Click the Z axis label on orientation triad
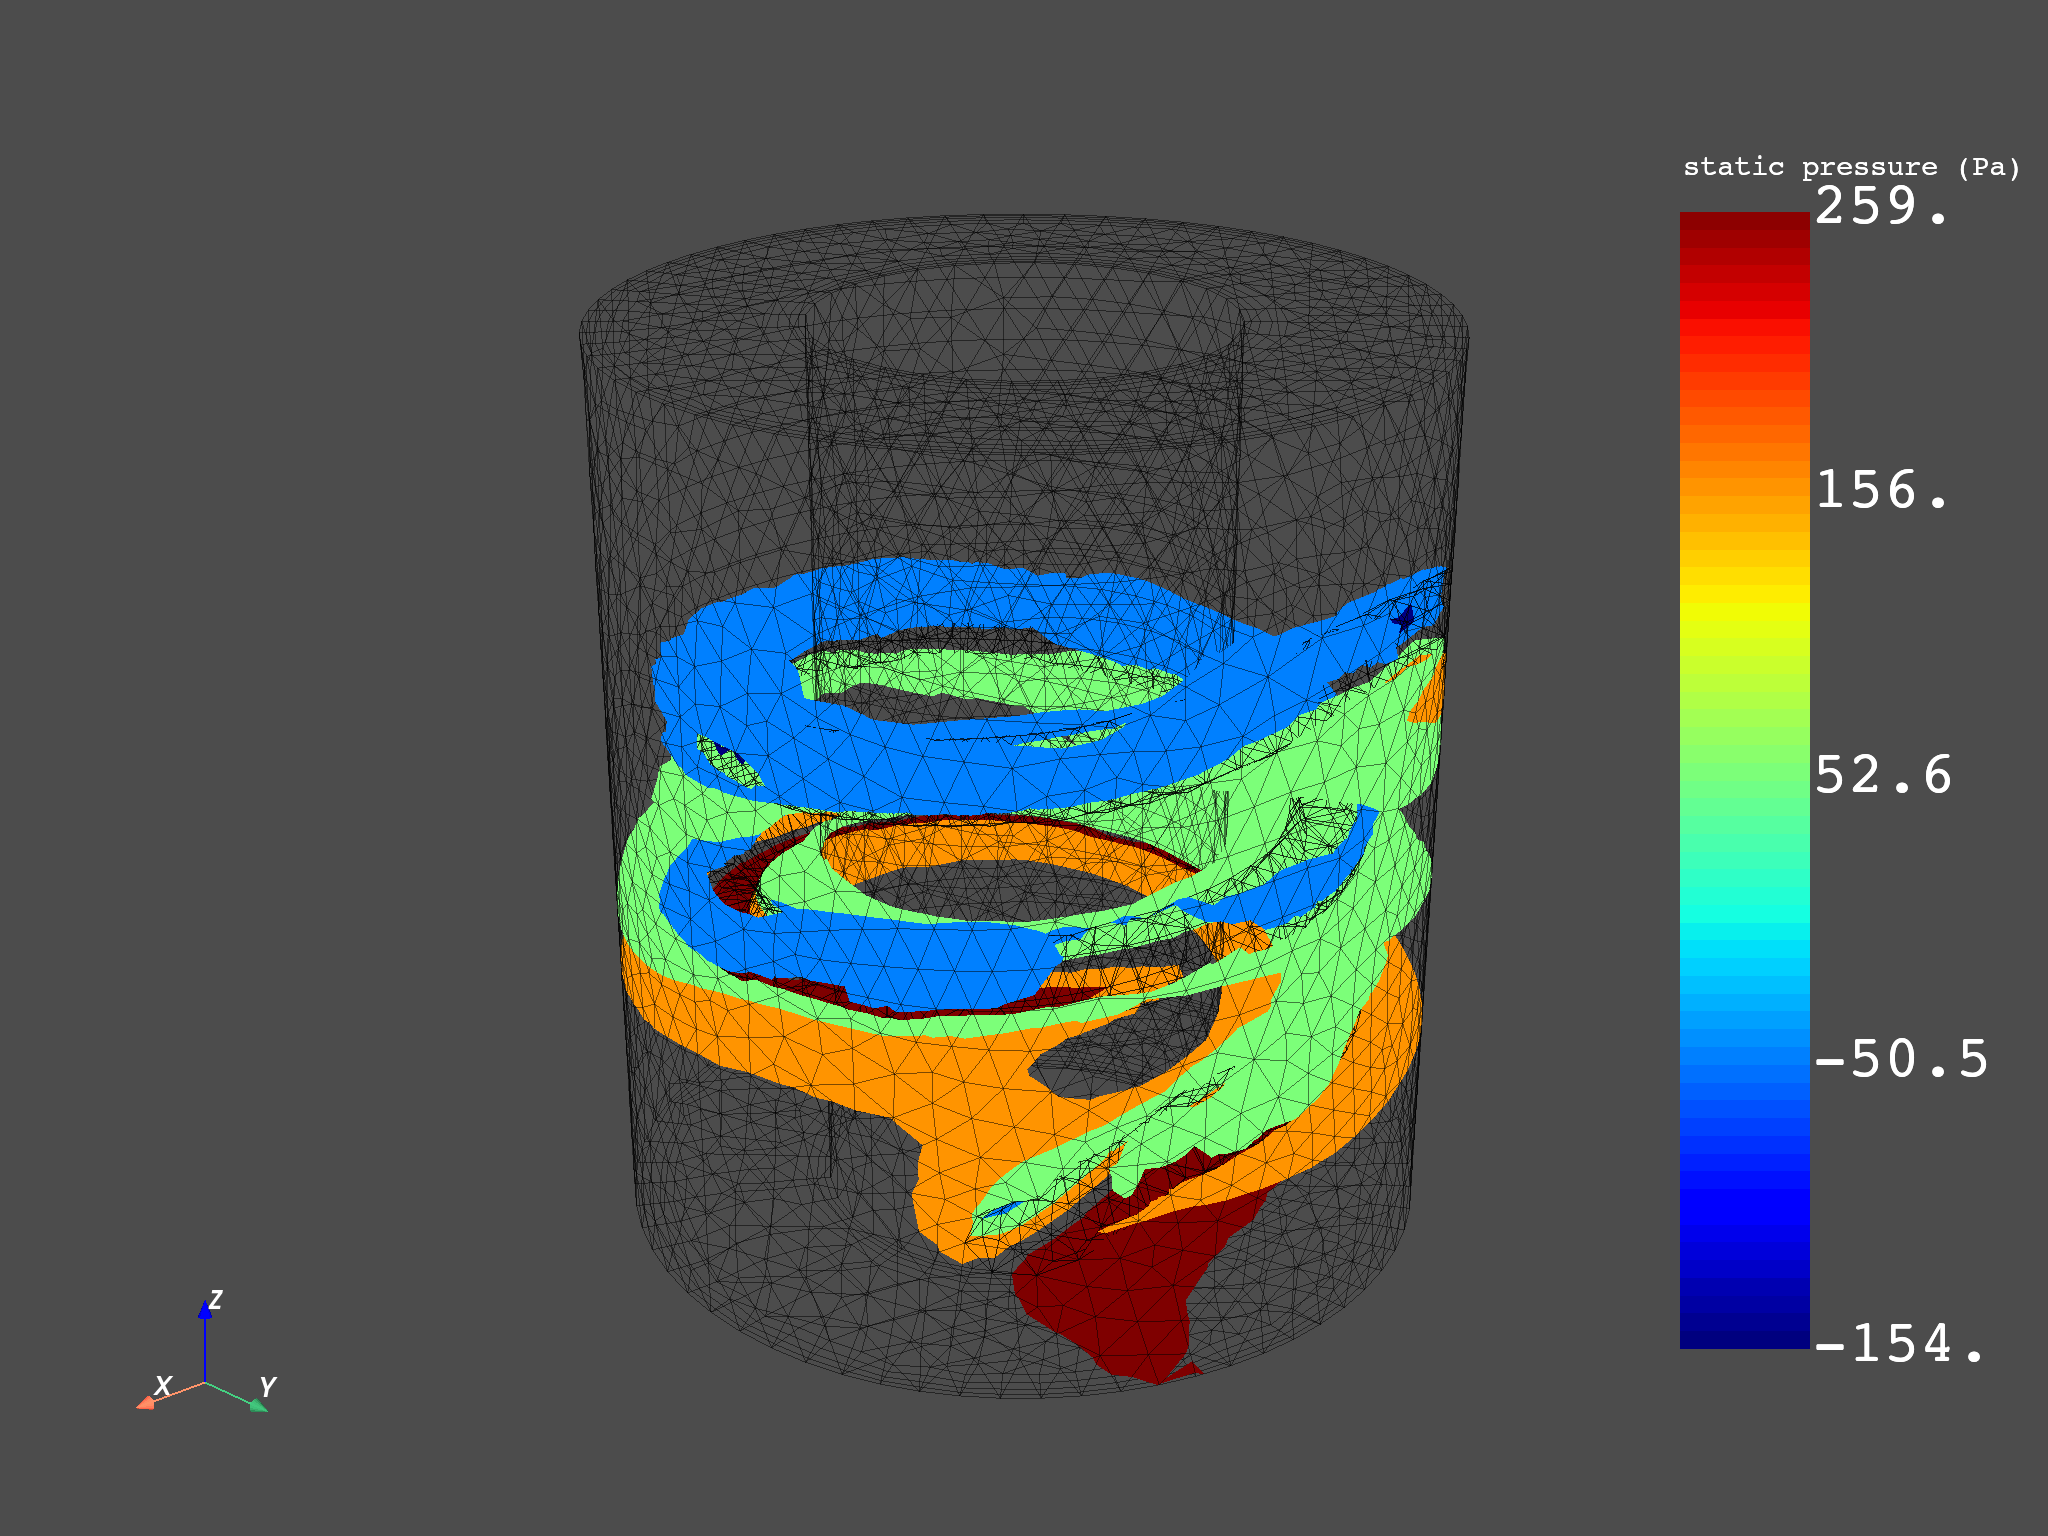This screenshot has height=1536, width=2048. tap(215, 1300)
